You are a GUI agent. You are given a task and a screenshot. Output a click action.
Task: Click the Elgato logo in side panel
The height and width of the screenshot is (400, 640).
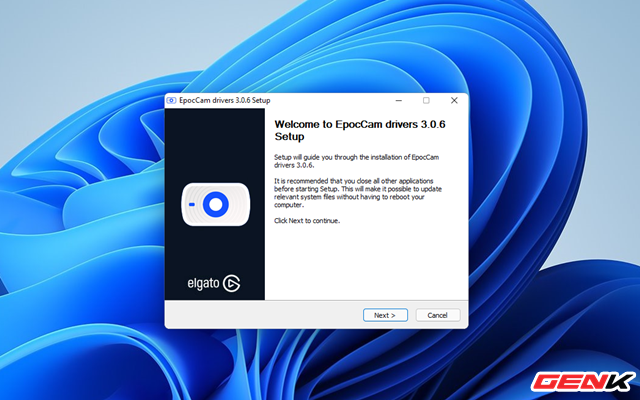[x=214, y=283]
